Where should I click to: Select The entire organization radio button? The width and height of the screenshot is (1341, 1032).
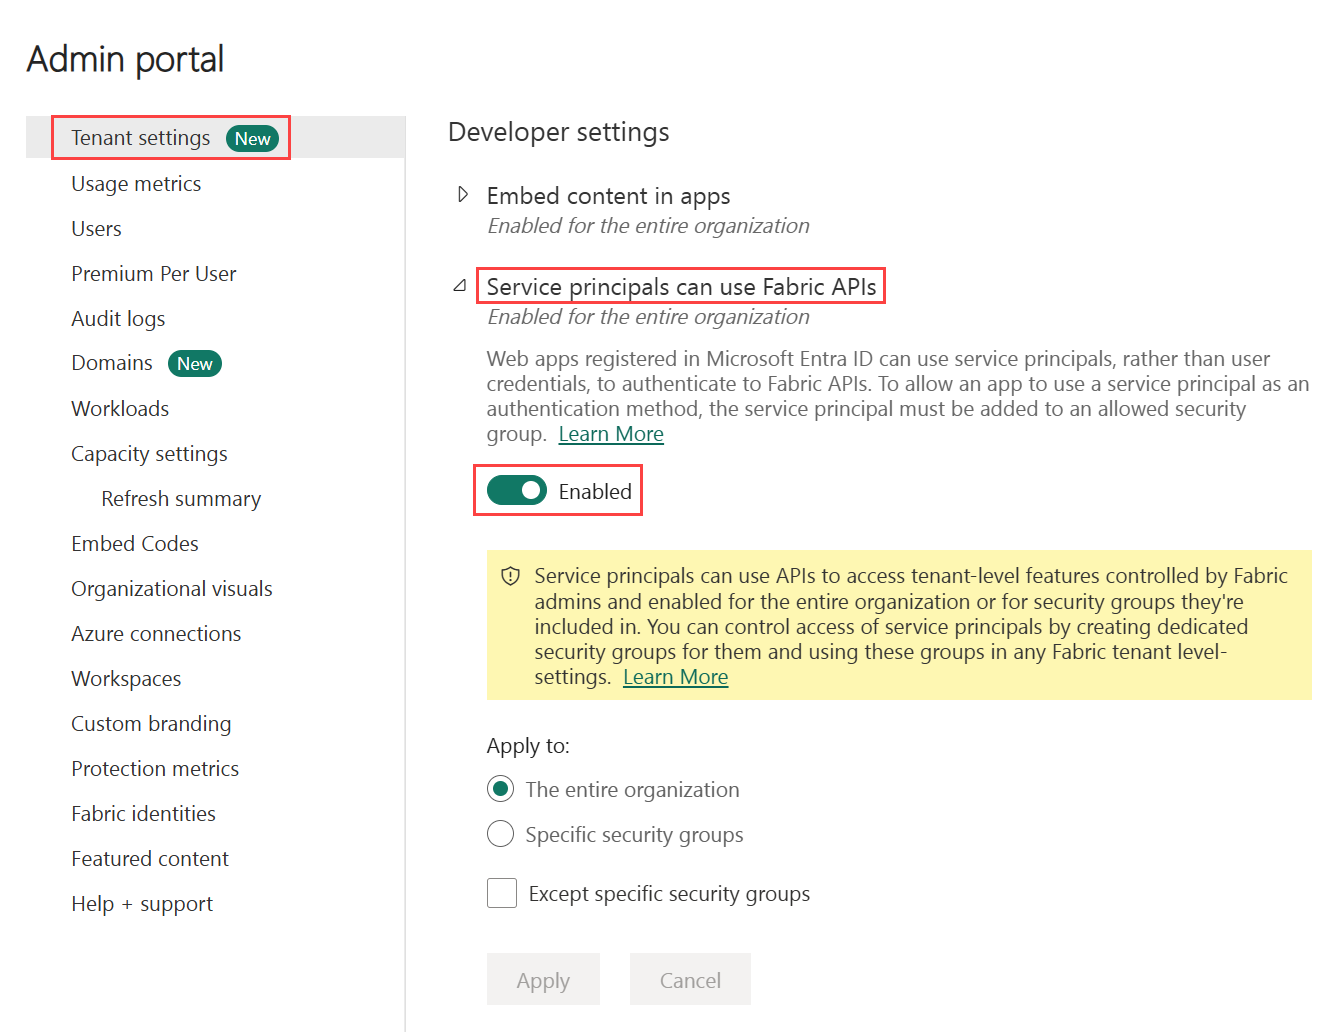[500, 789]
